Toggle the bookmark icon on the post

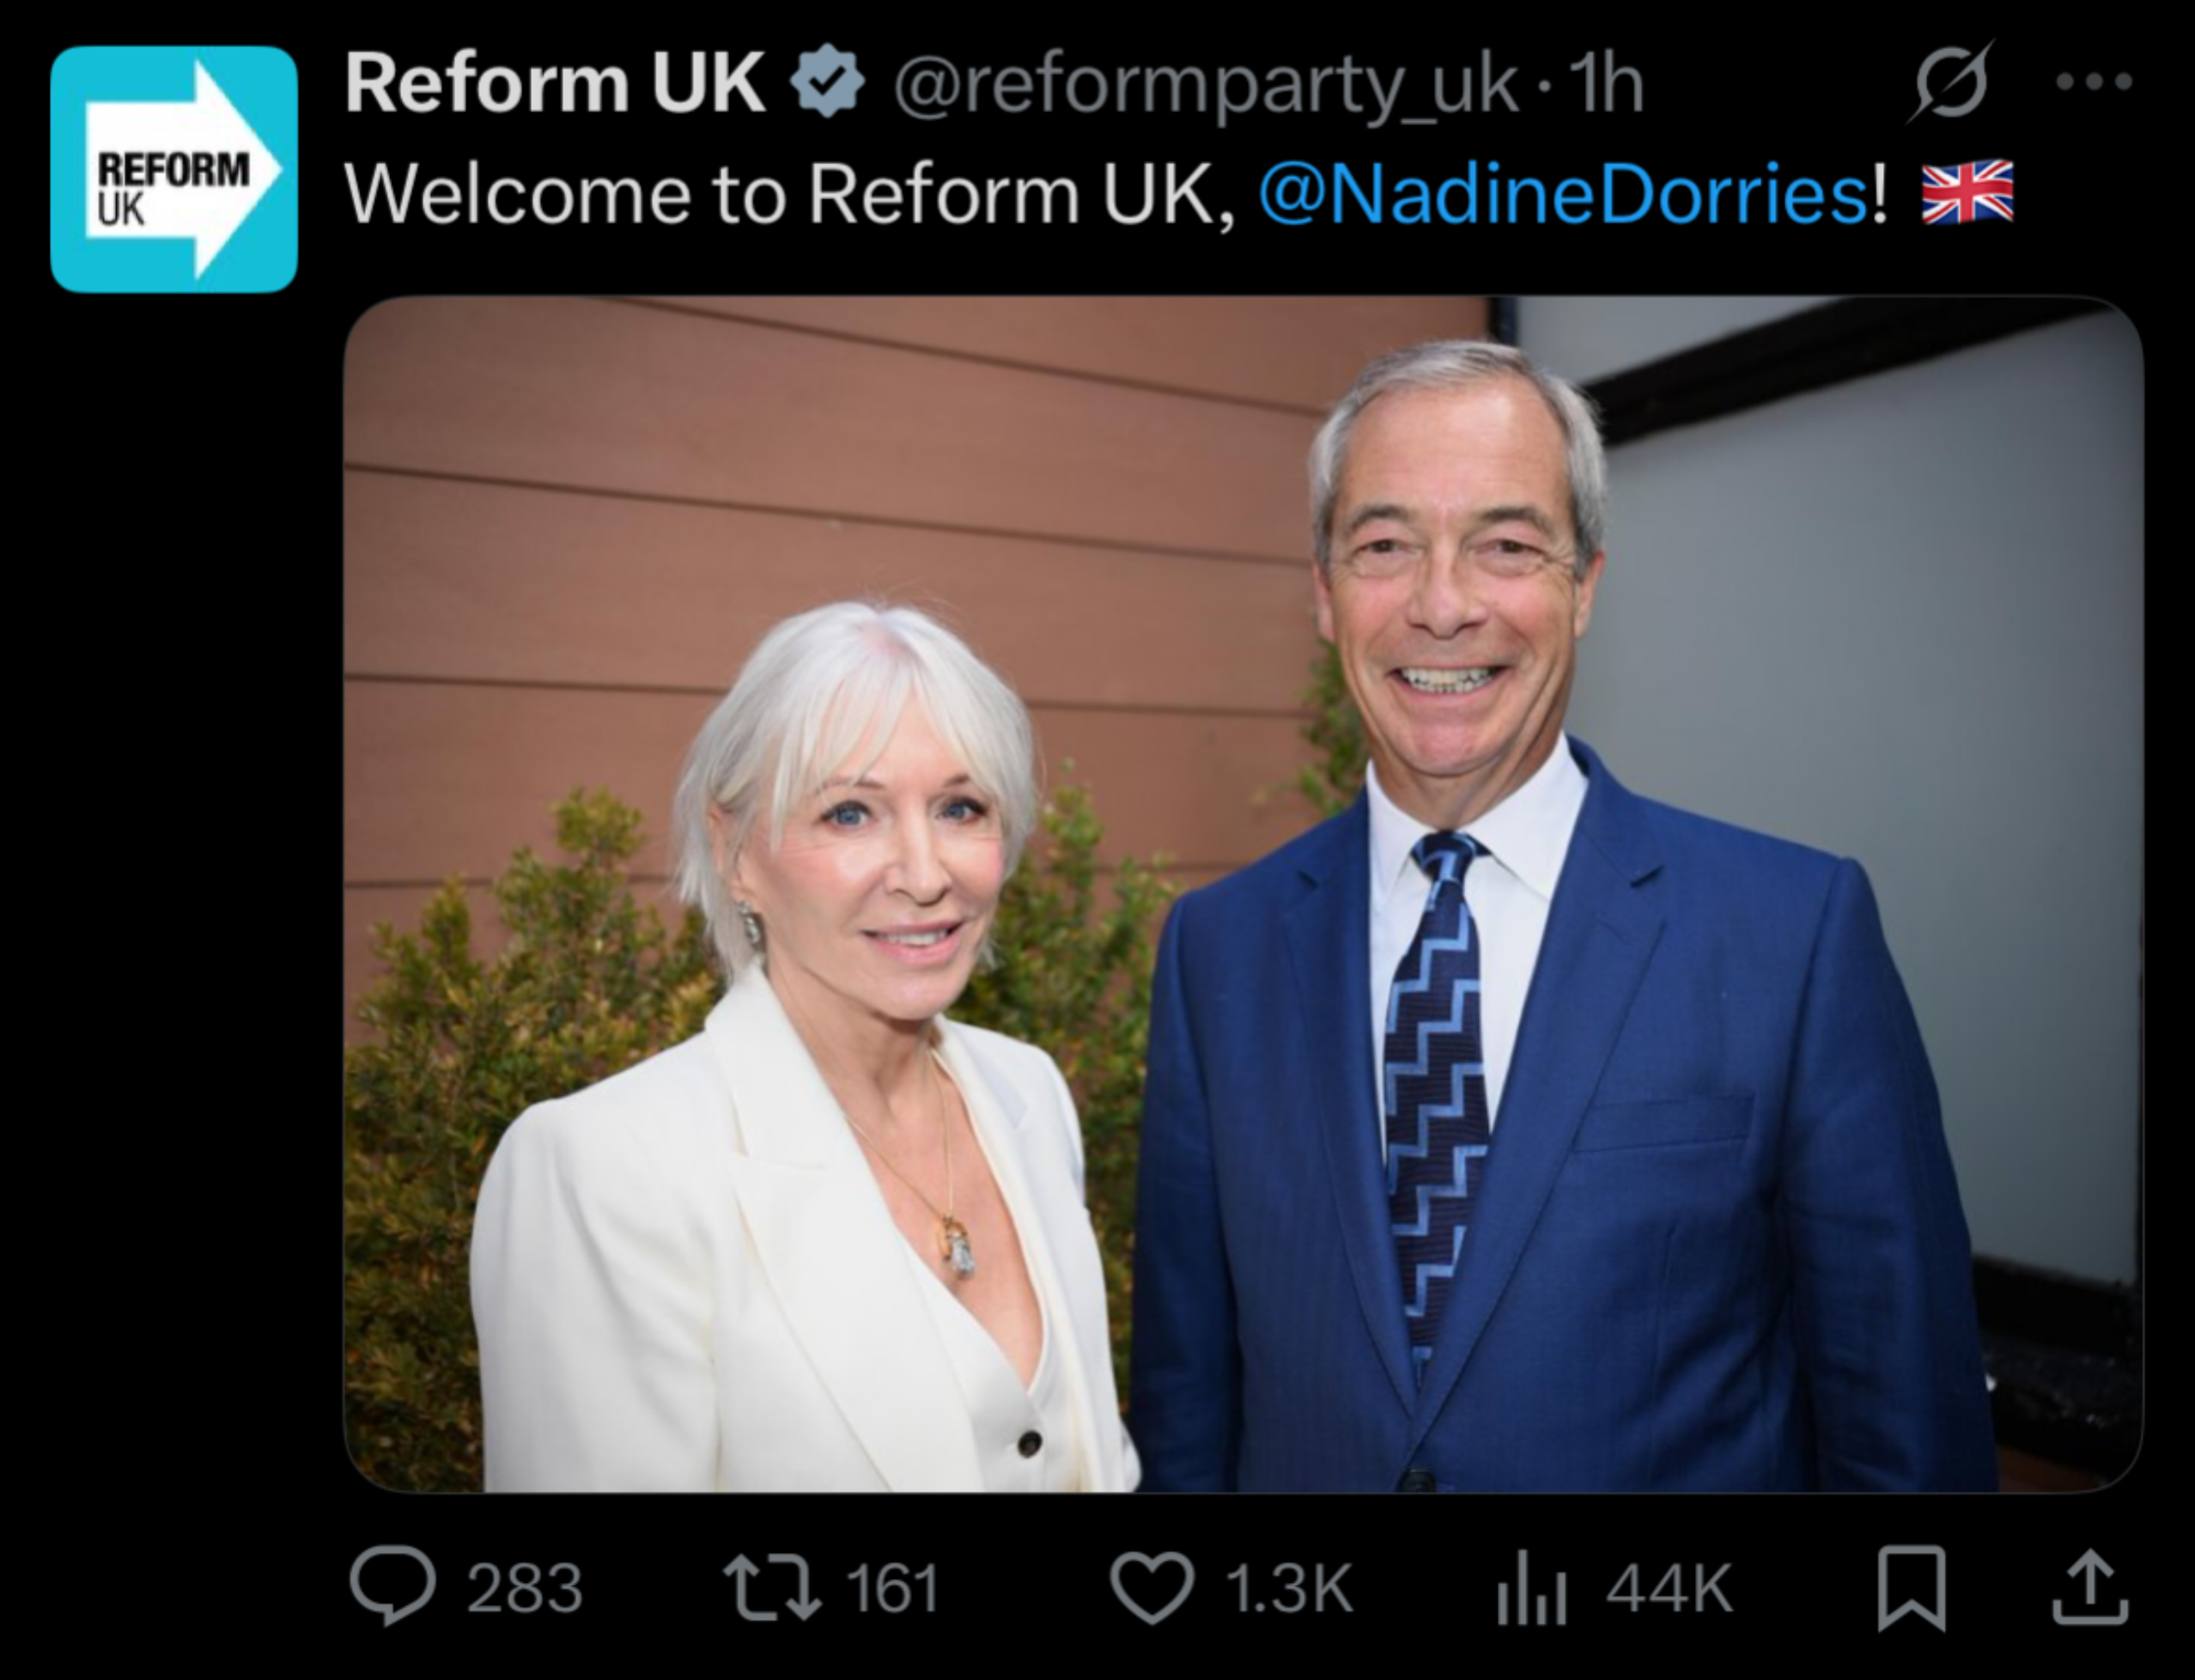coord(1911,1587)
